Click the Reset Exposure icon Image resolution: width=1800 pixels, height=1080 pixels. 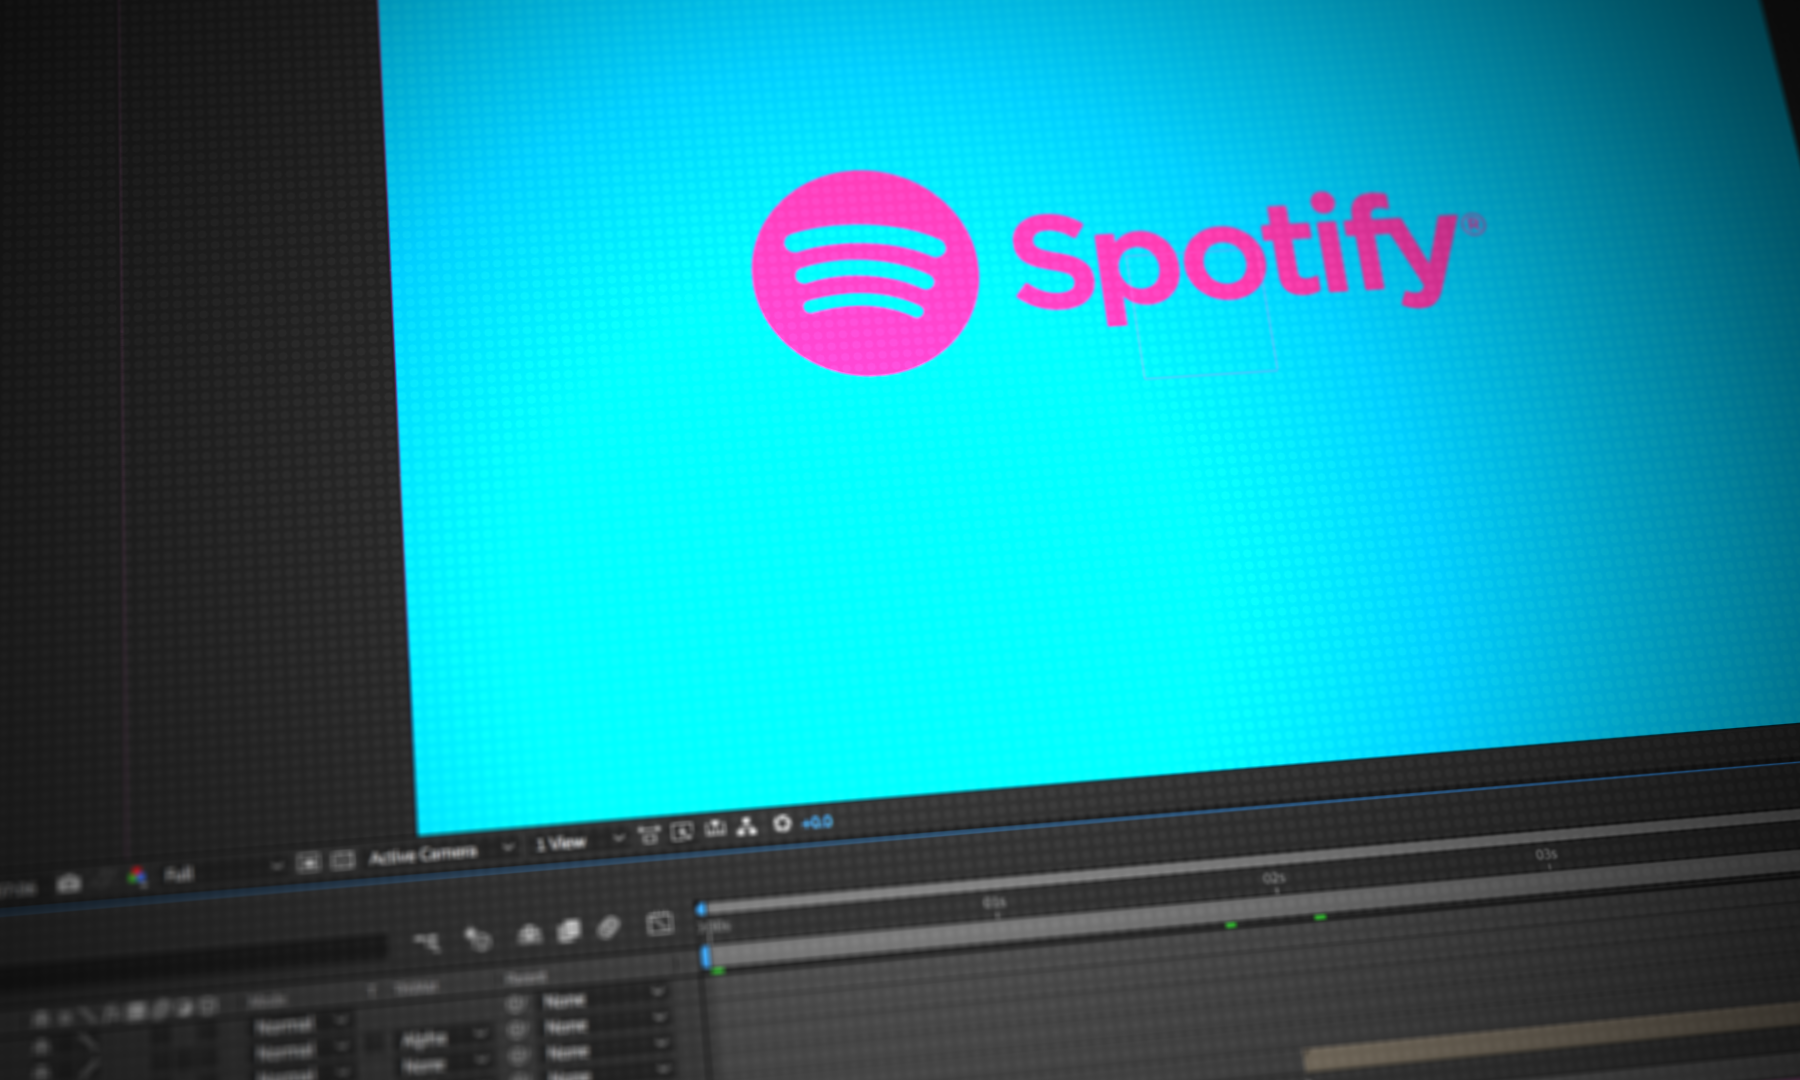[x=782, y=823]
